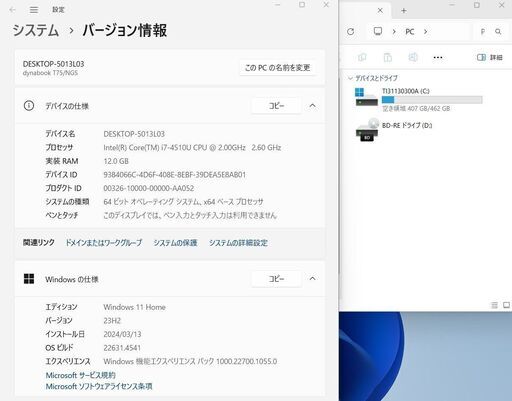Select the TI31130300A (C:) drive
The width and height of the screenshot is (512, 401).
pyautogui.click(x=419, y=99)
